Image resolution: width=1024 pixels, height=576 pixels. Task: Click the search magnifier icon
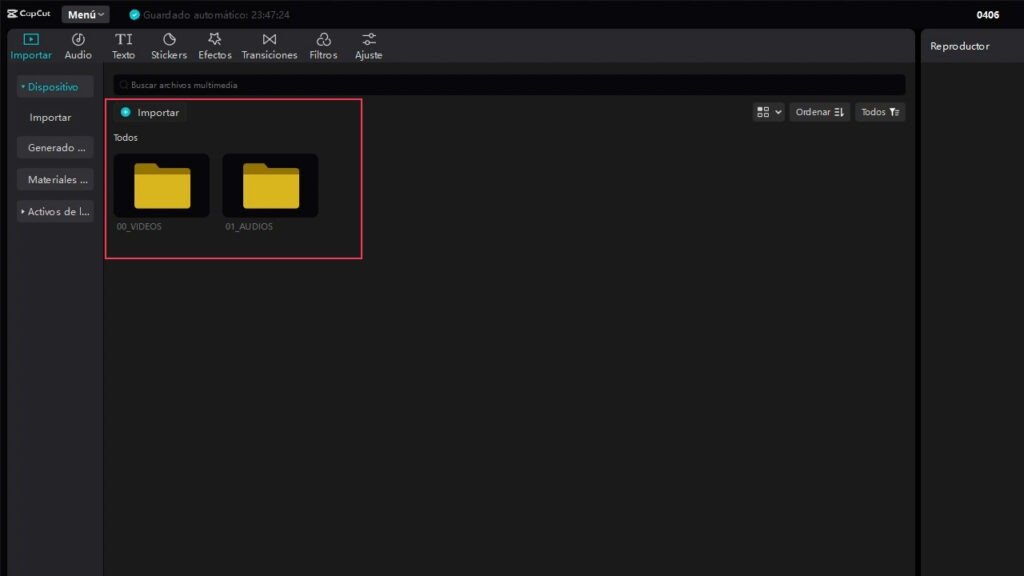coord(123,85)
